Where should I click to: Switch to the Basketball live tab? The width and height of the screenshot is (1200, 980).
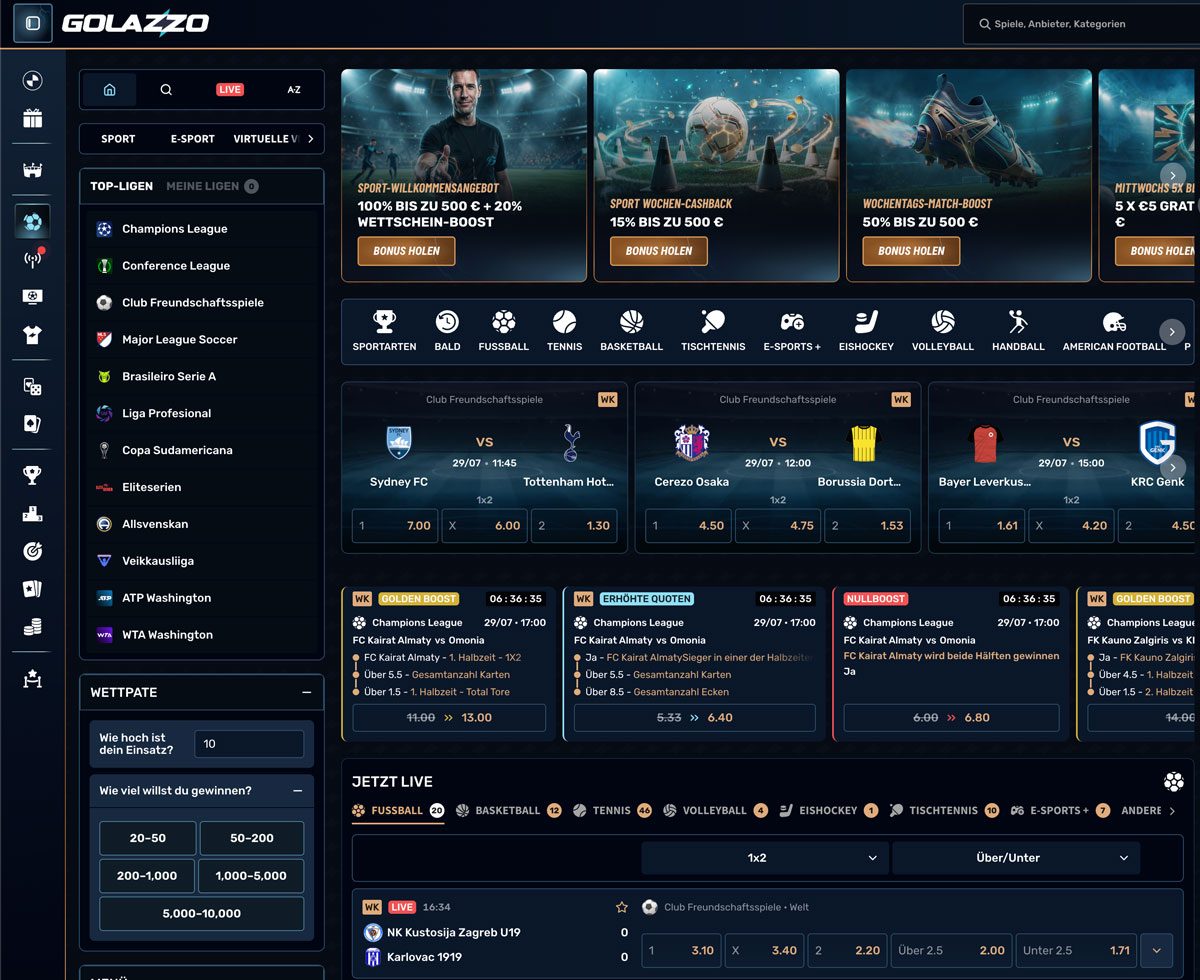coord(508,810)
